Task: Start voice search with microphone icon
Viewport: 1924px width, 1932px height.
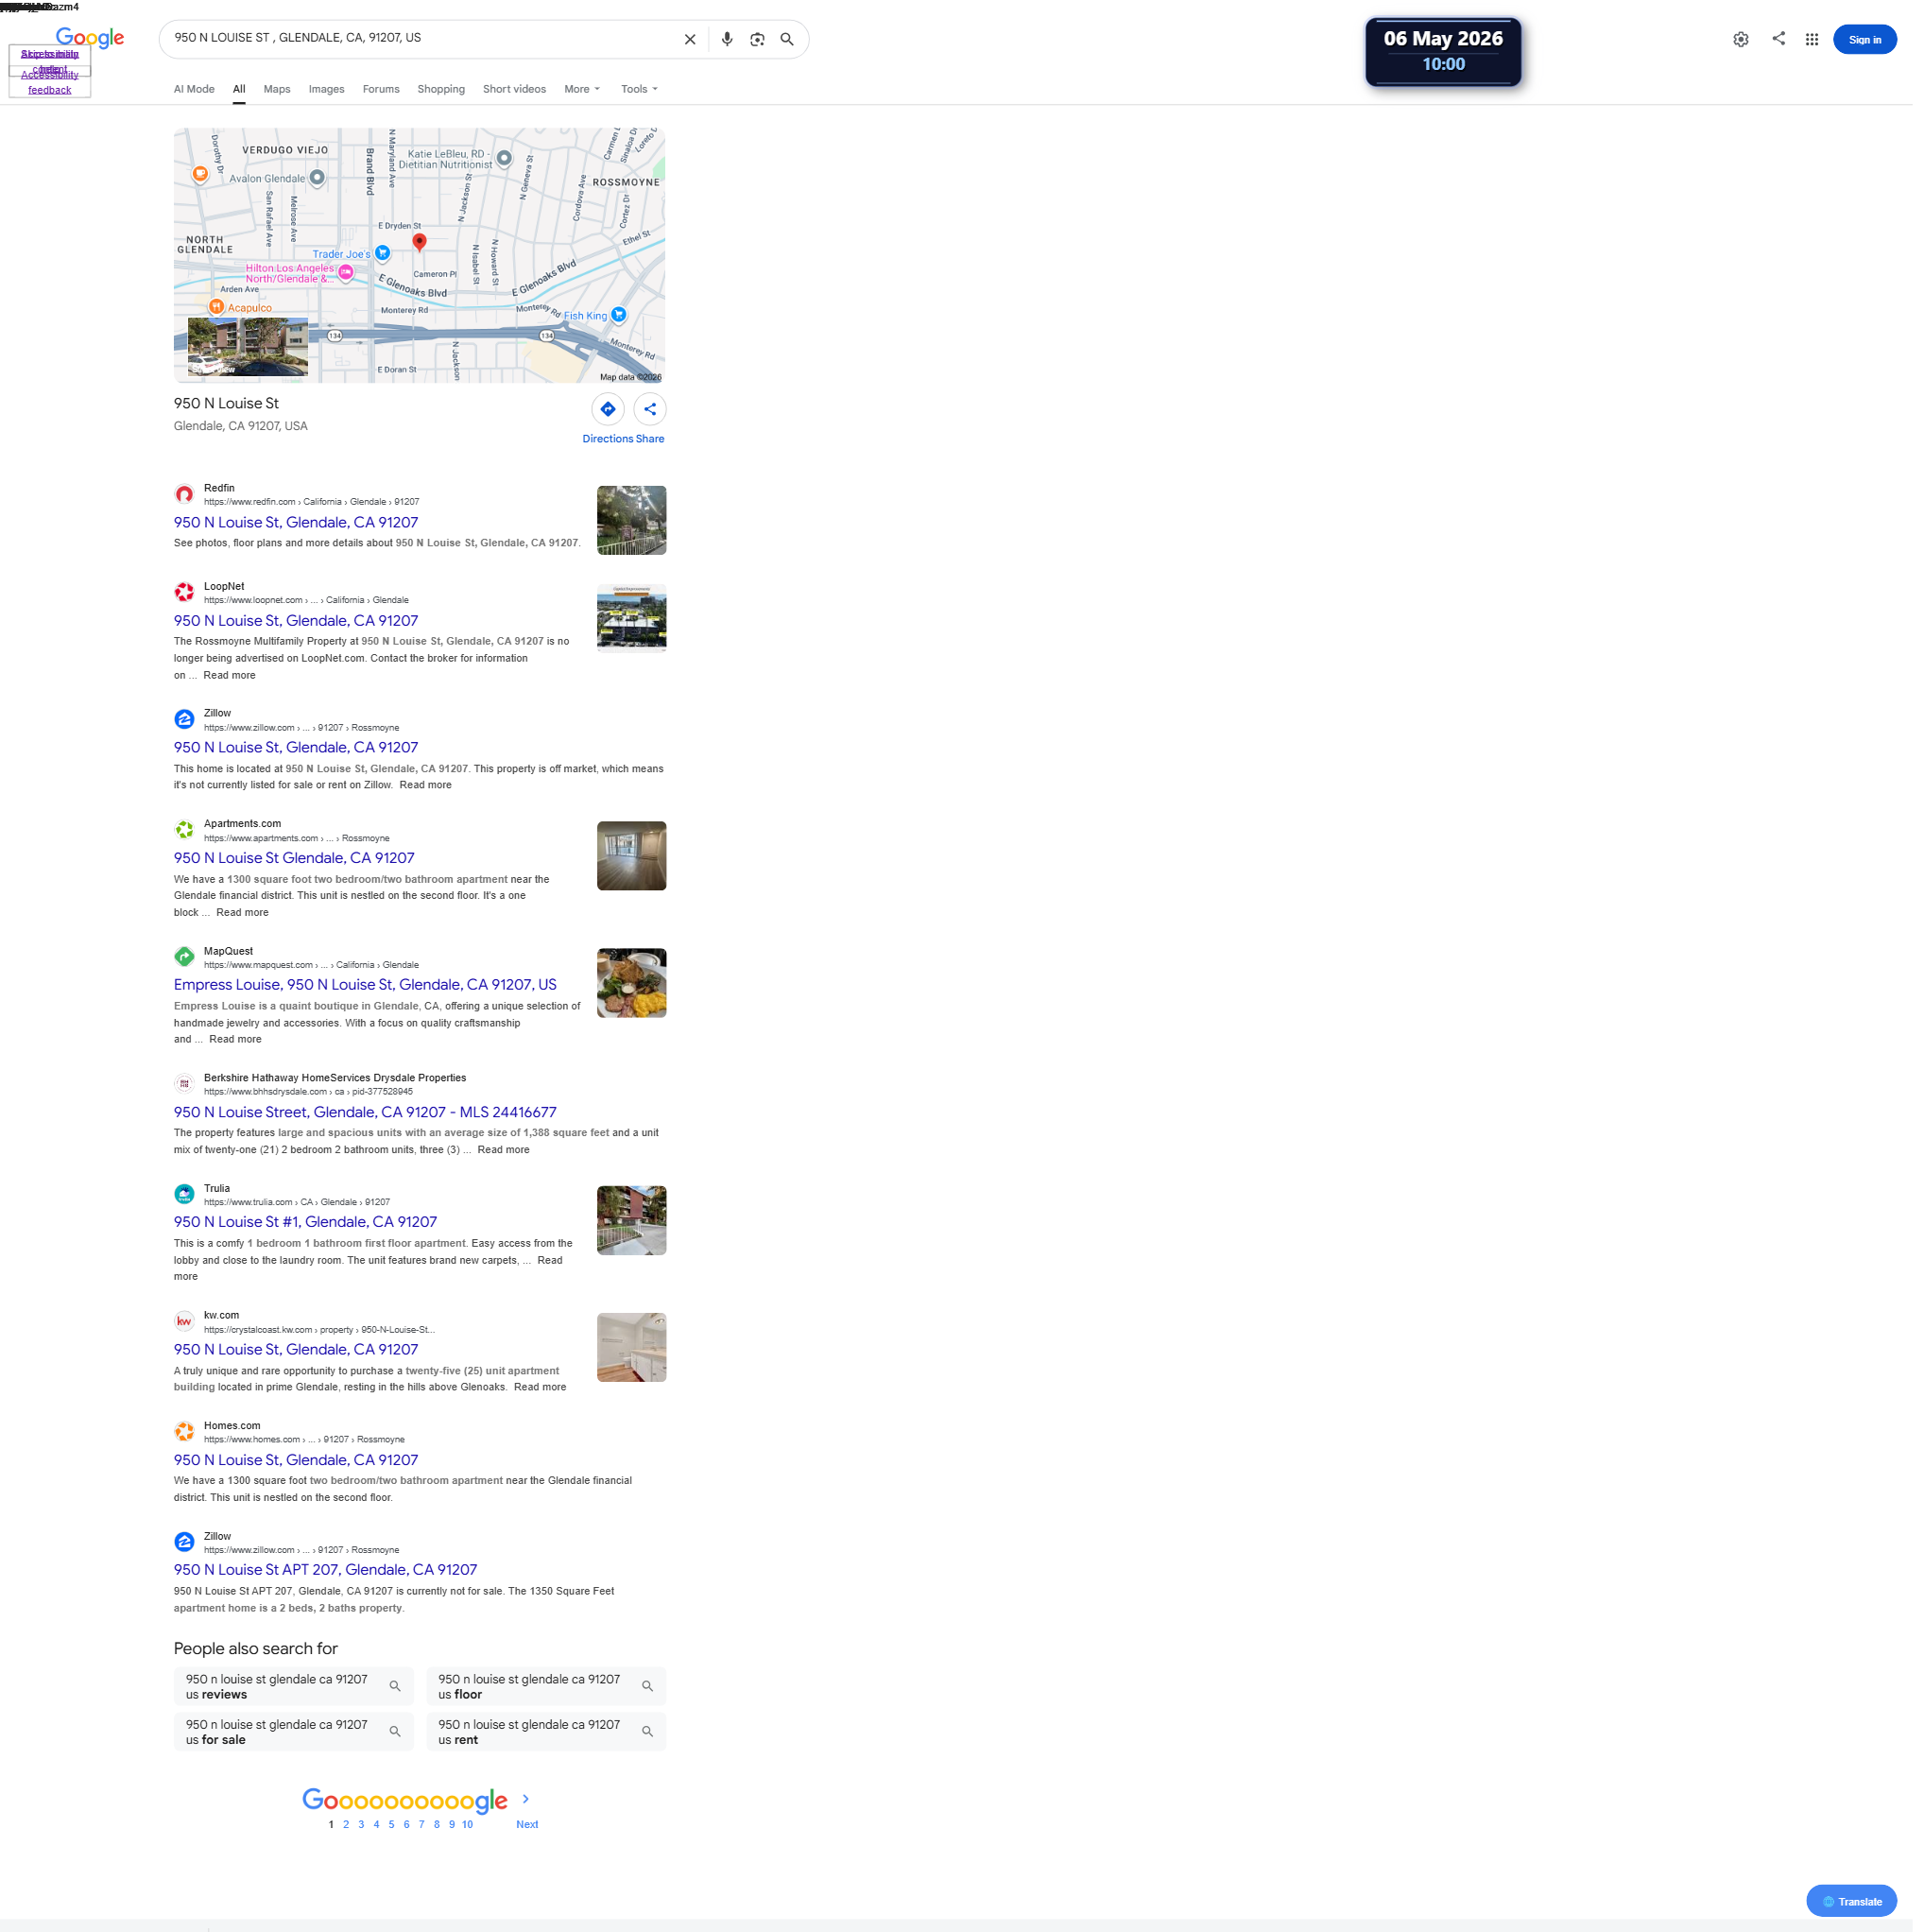Action: coord(727,39)
